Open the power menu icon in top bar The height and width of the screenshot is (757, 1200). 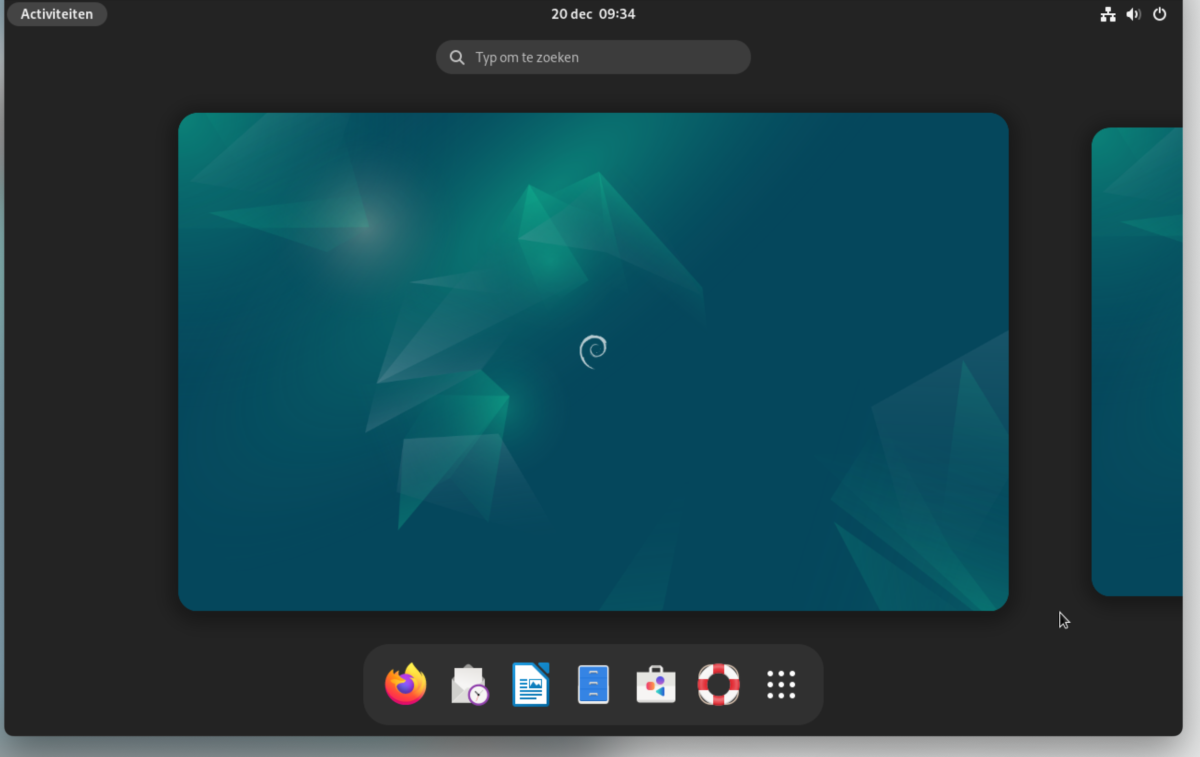tap(1160, 14)
